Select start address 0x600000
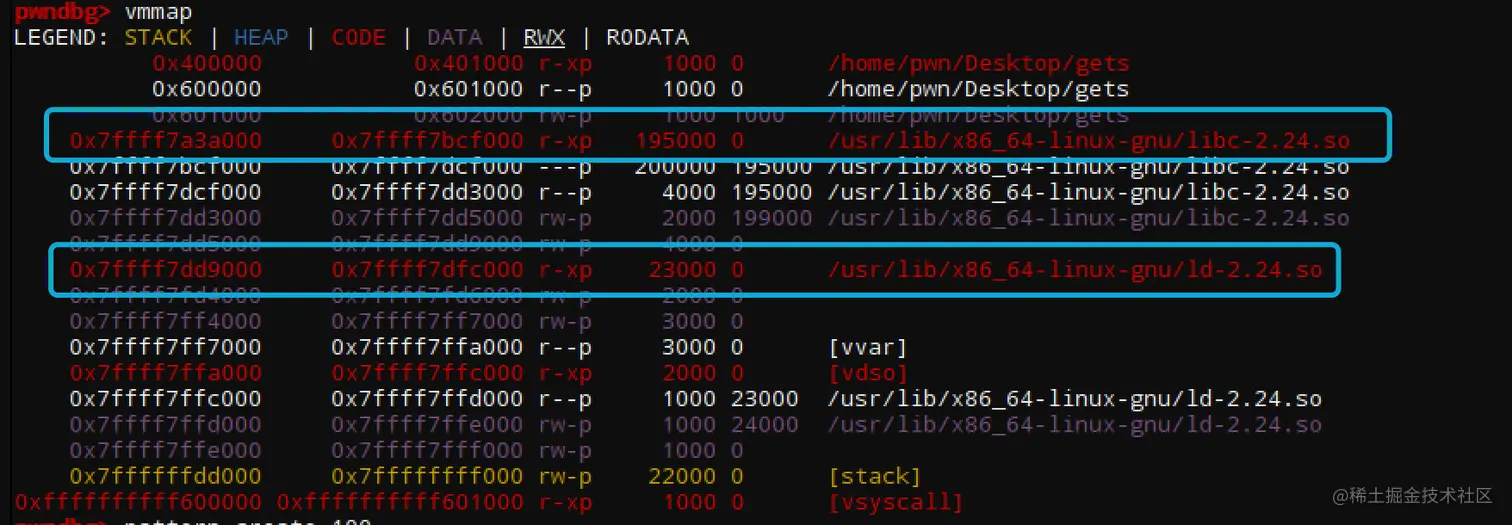The image size is (1512, 525). 207,89
